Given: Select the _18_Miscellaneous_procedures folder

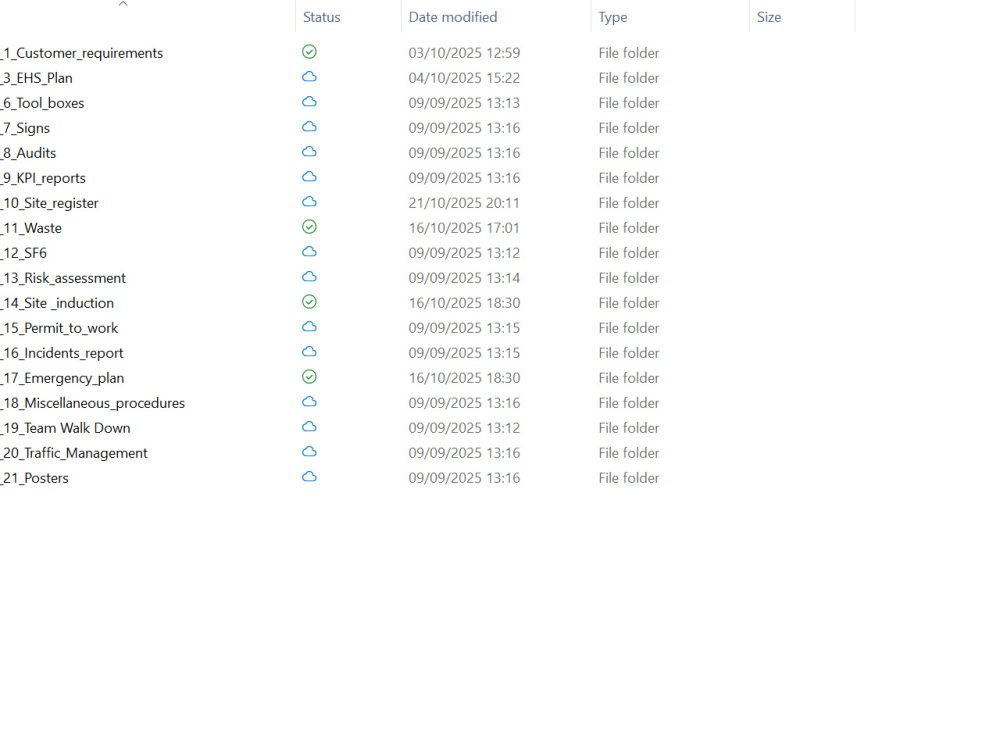Looking at the screenshot, I should click(92, 403).
